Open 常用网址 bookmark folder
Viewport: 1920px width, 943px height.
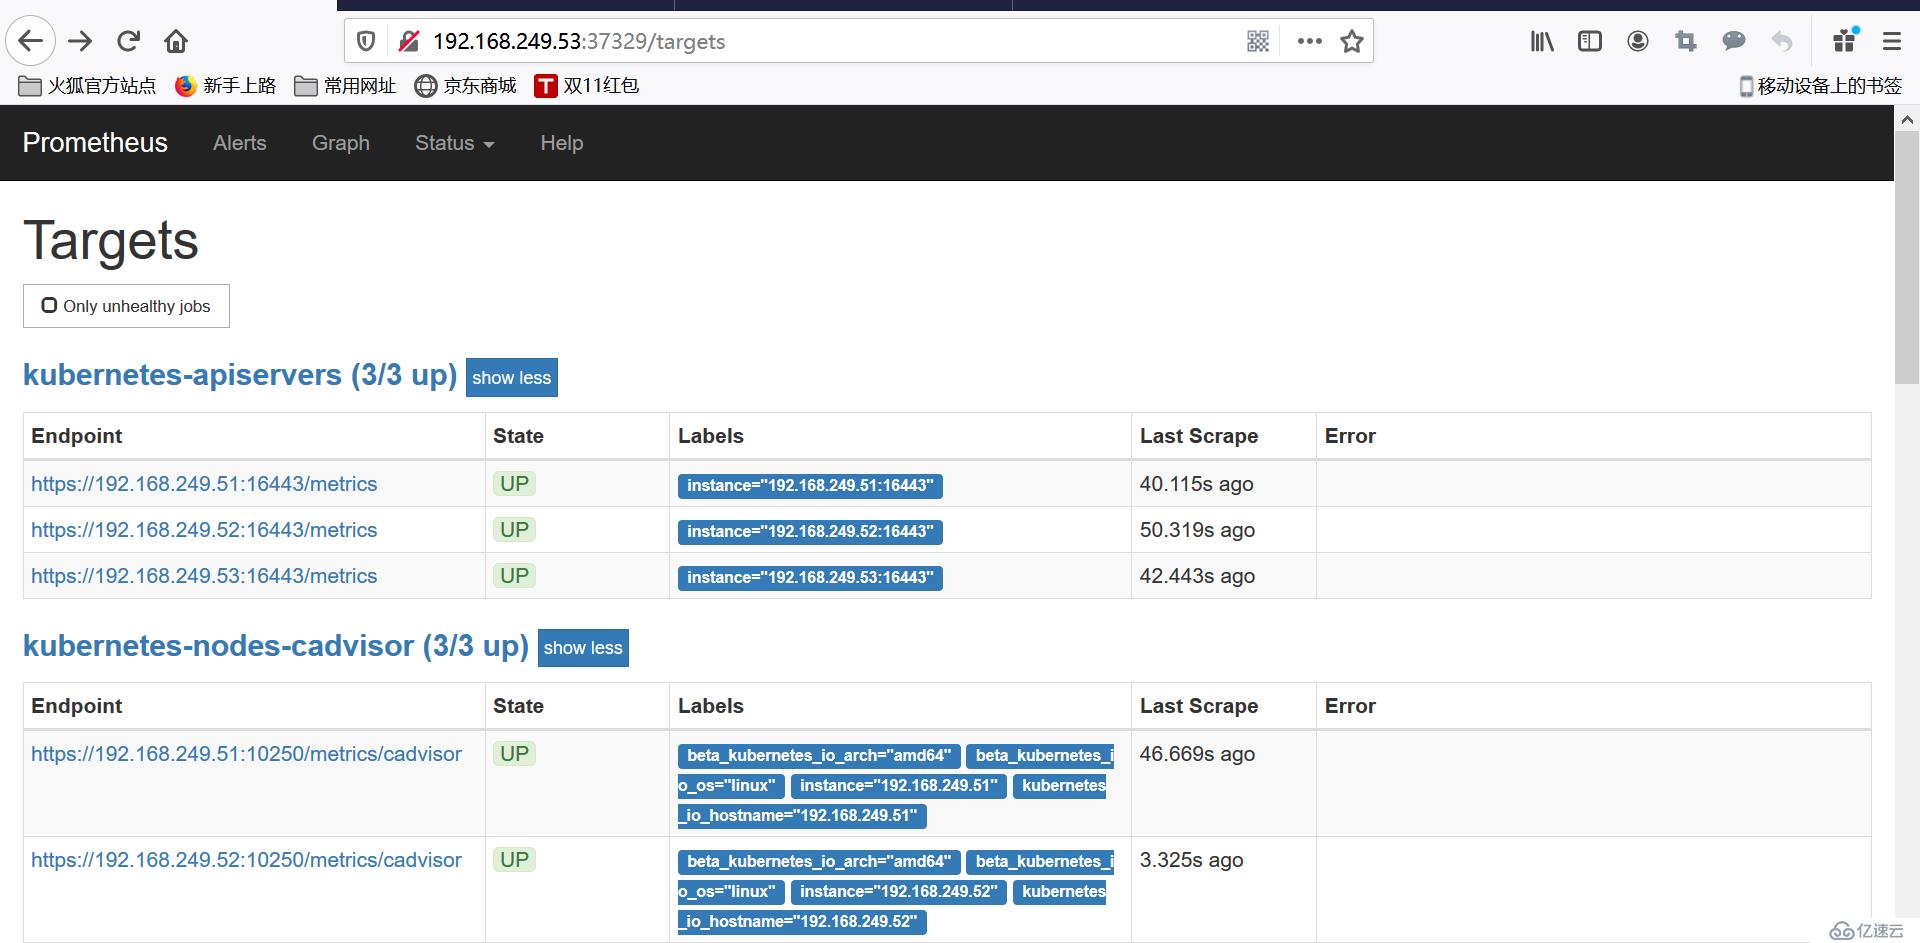tap(346, 86)
